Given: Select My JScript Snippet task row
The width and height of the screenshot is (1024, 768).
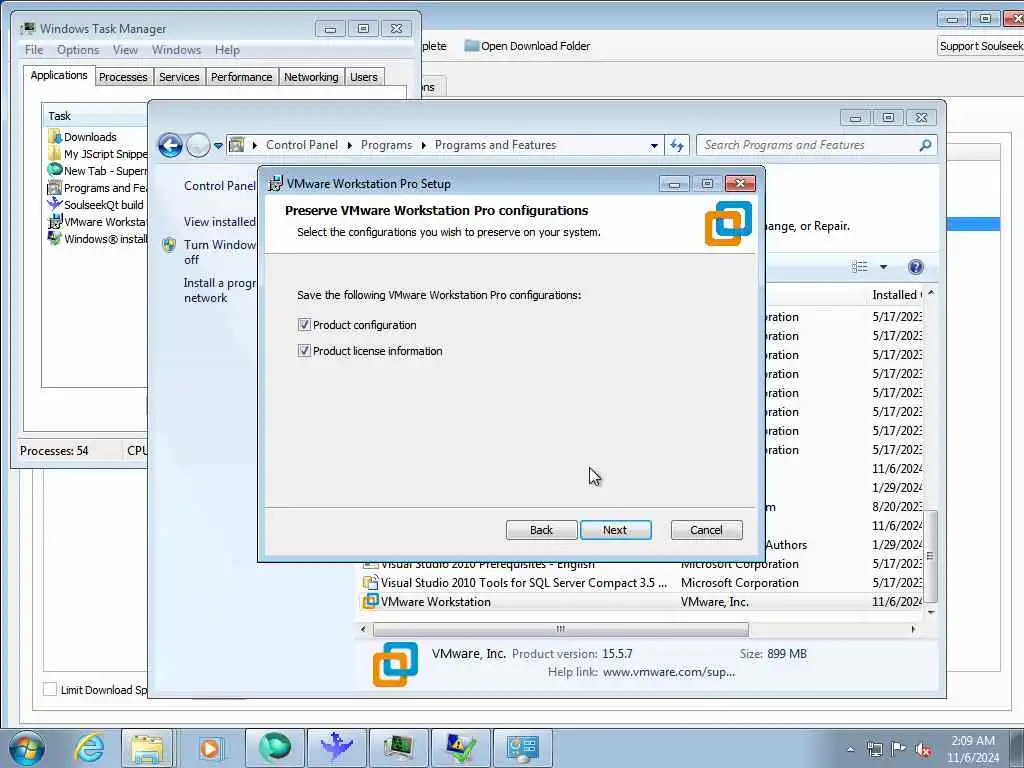Looking at the screenshot, I should pos(97,153).
